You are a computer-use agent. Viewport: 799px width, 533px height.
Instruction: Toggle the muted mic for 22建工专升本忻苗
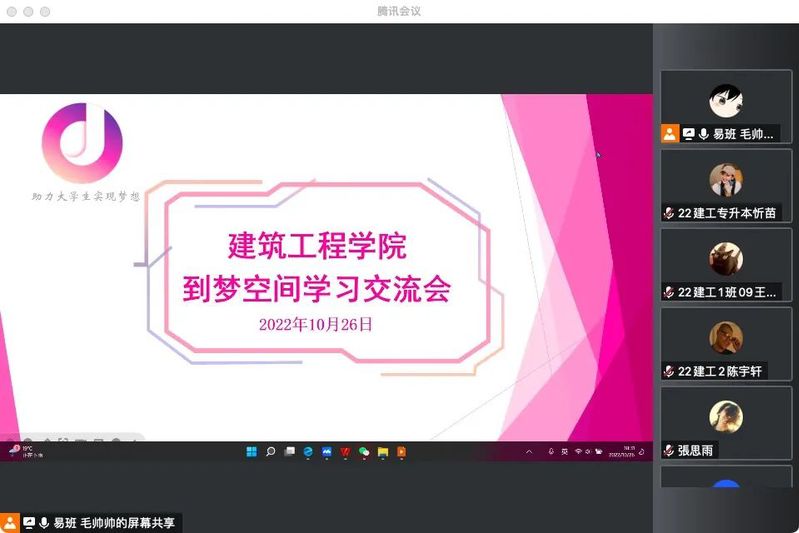(x=669, y=213)
